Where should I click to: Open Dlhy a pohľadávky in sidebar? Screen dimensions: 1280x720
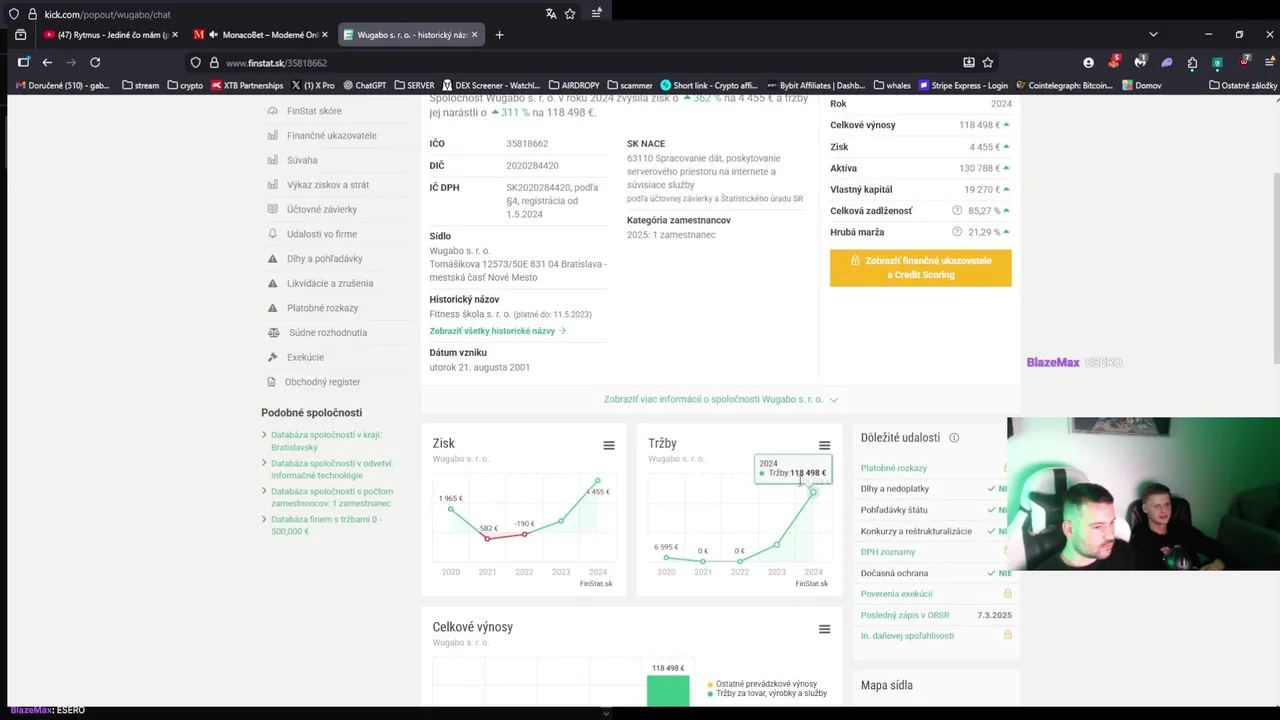point(324,259)
